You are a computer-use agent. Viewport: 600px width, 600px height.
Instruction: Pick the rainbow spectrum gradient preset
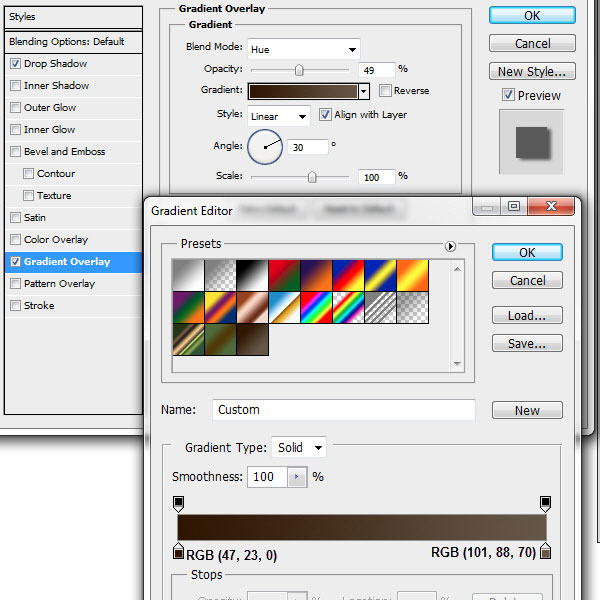point(316,307)
